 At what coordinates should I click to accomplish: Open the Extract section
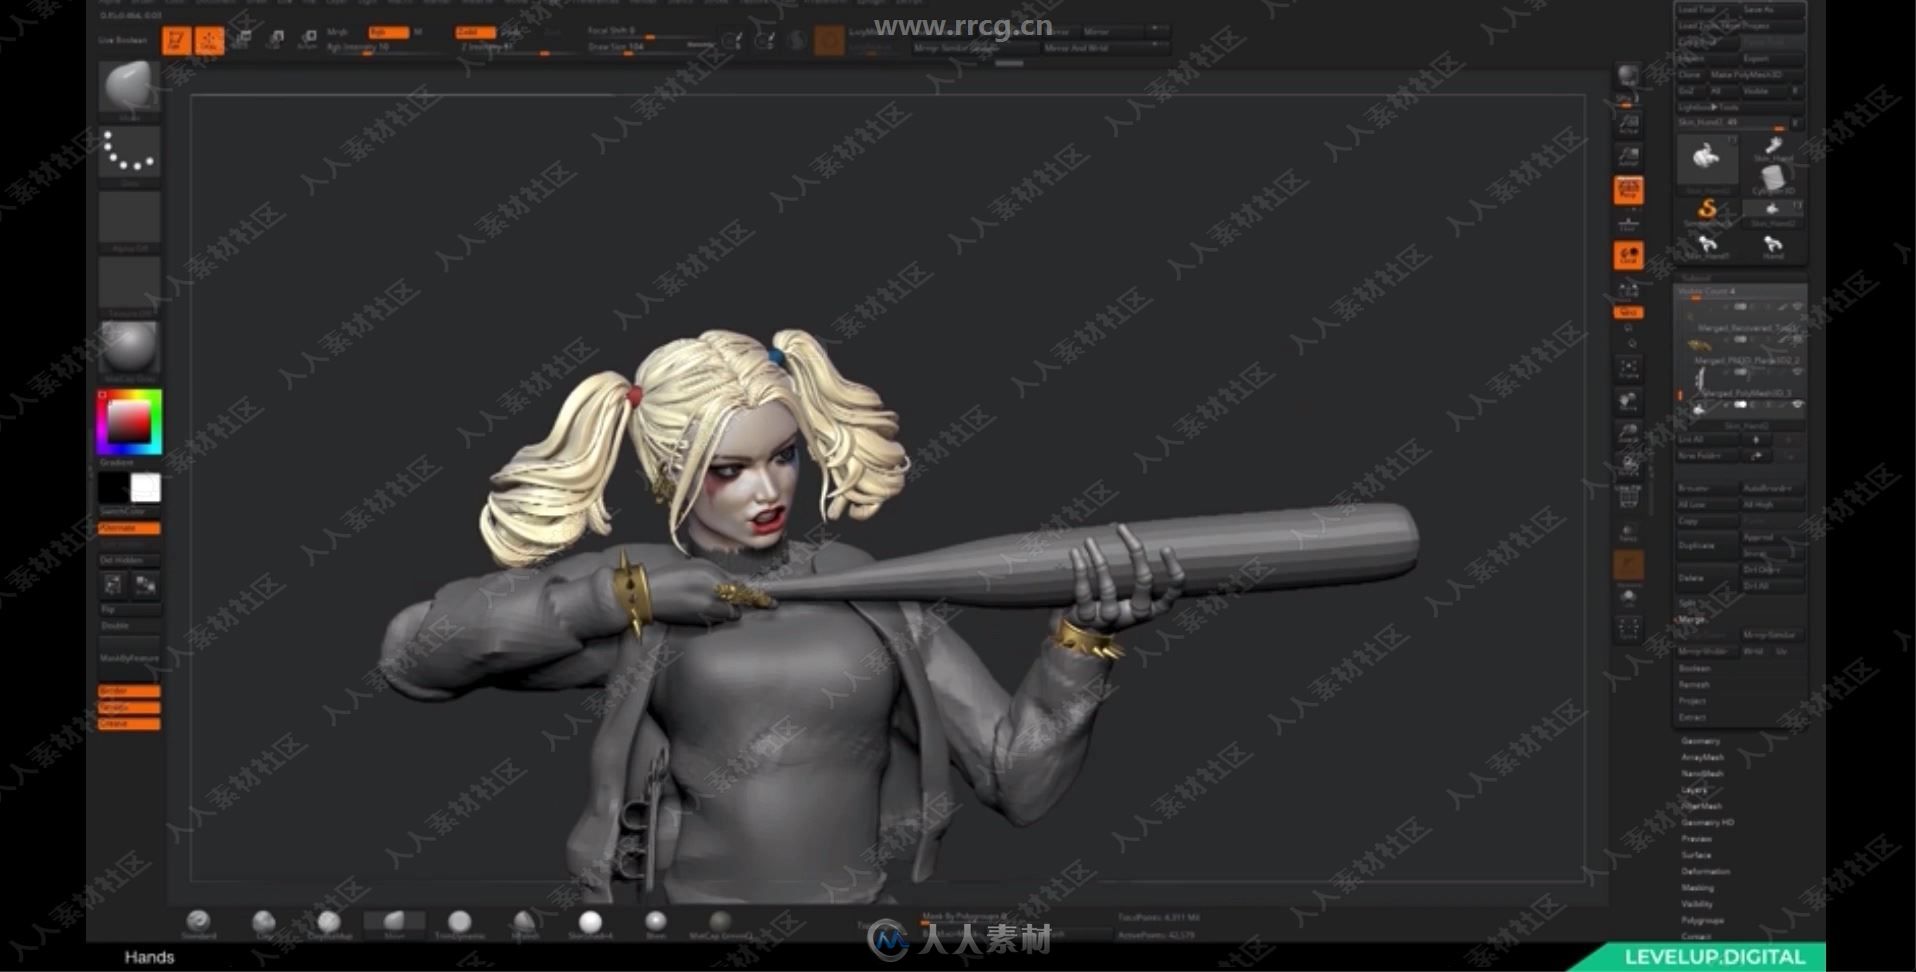pyautogui.click(x=1692, y=717)
